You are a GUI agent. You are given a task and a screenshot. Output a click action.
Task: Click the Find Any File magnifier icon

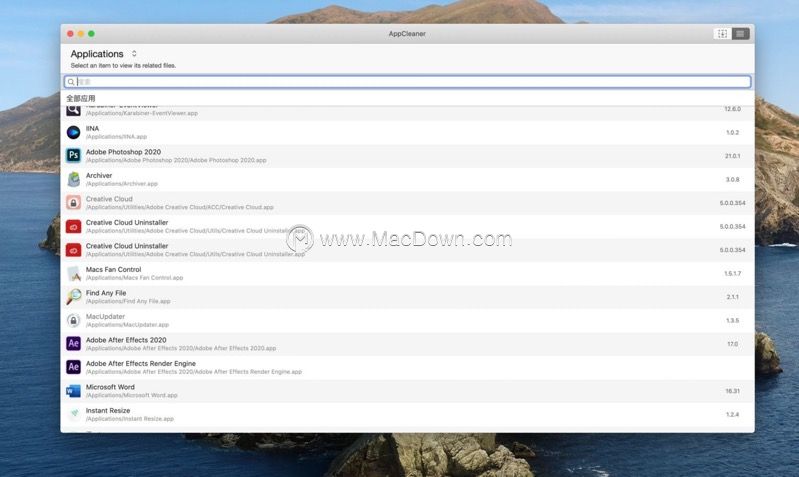(x=73, y=297)
